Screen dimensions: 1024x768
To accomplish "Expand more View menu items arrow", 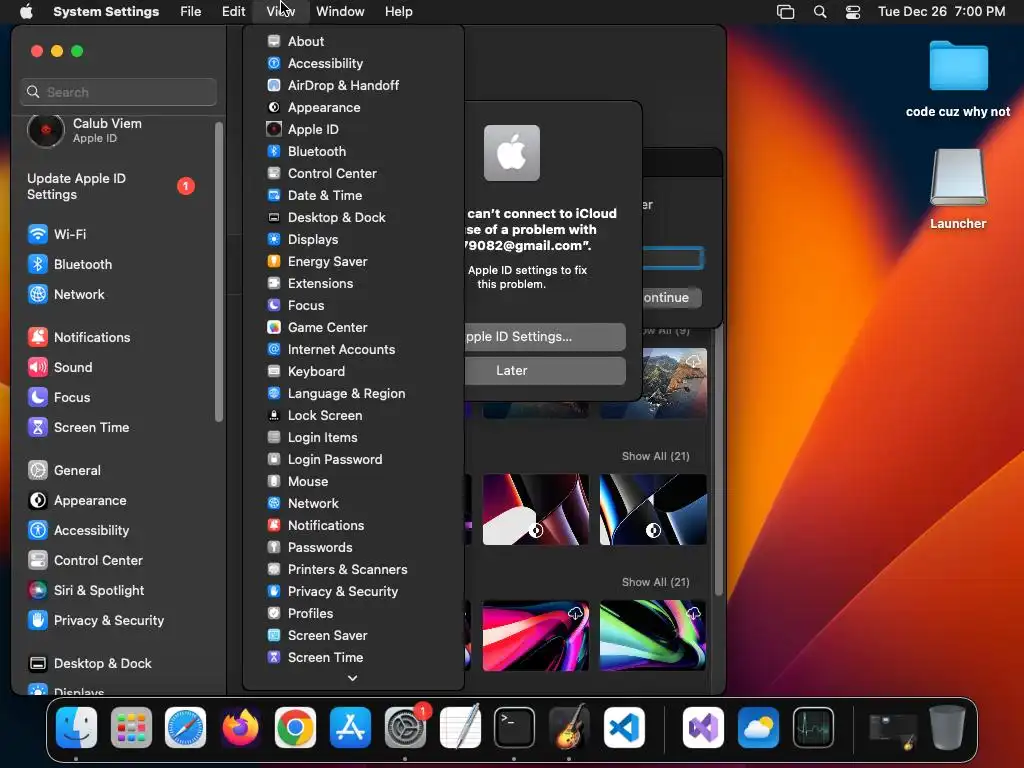I will [x=353, y=678].
